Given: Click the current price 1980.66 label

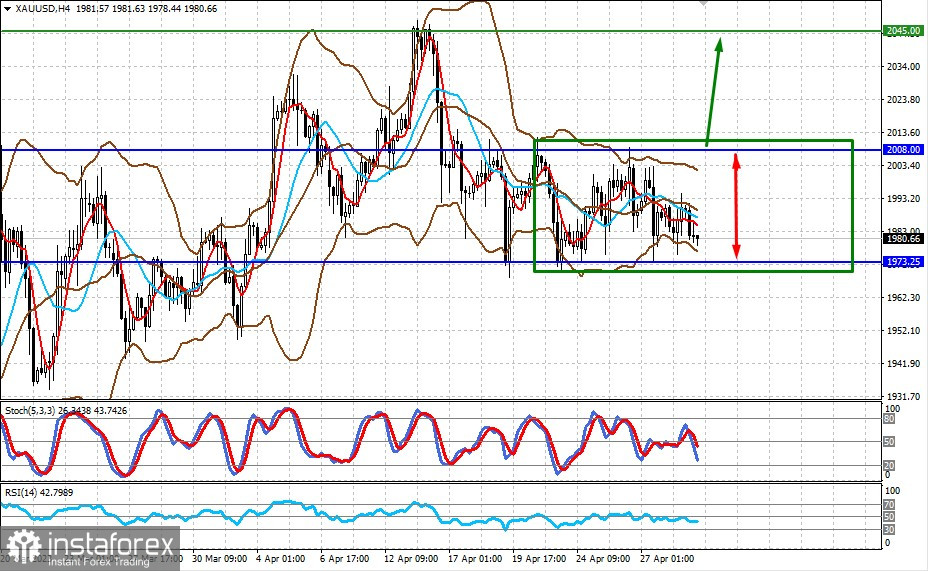Looking at the screenshot, I should click(x=903, y=238).
